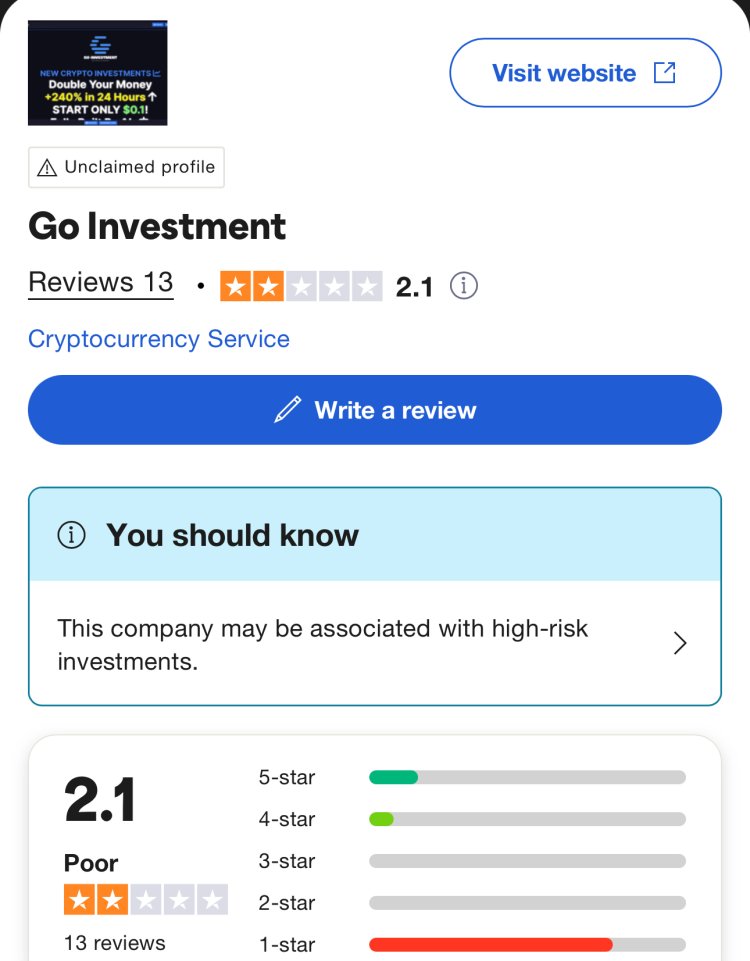
Task: Click the Poor star rating in summary card
Action: pos(146,899)
